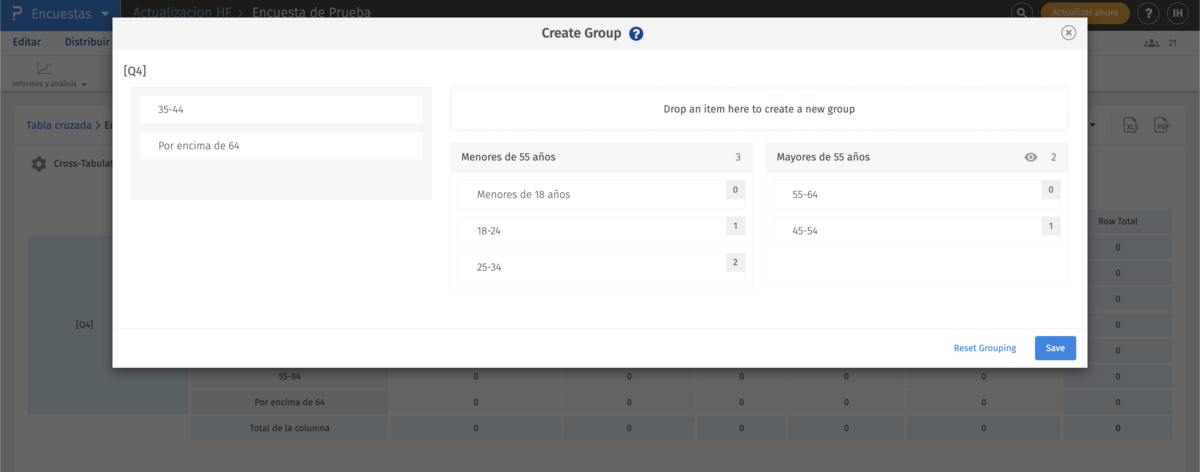Viewport: 1200px width, 472px height.
Task: Select the 25-34 group item
Action: pyautogui.click(x=601, y=267)
